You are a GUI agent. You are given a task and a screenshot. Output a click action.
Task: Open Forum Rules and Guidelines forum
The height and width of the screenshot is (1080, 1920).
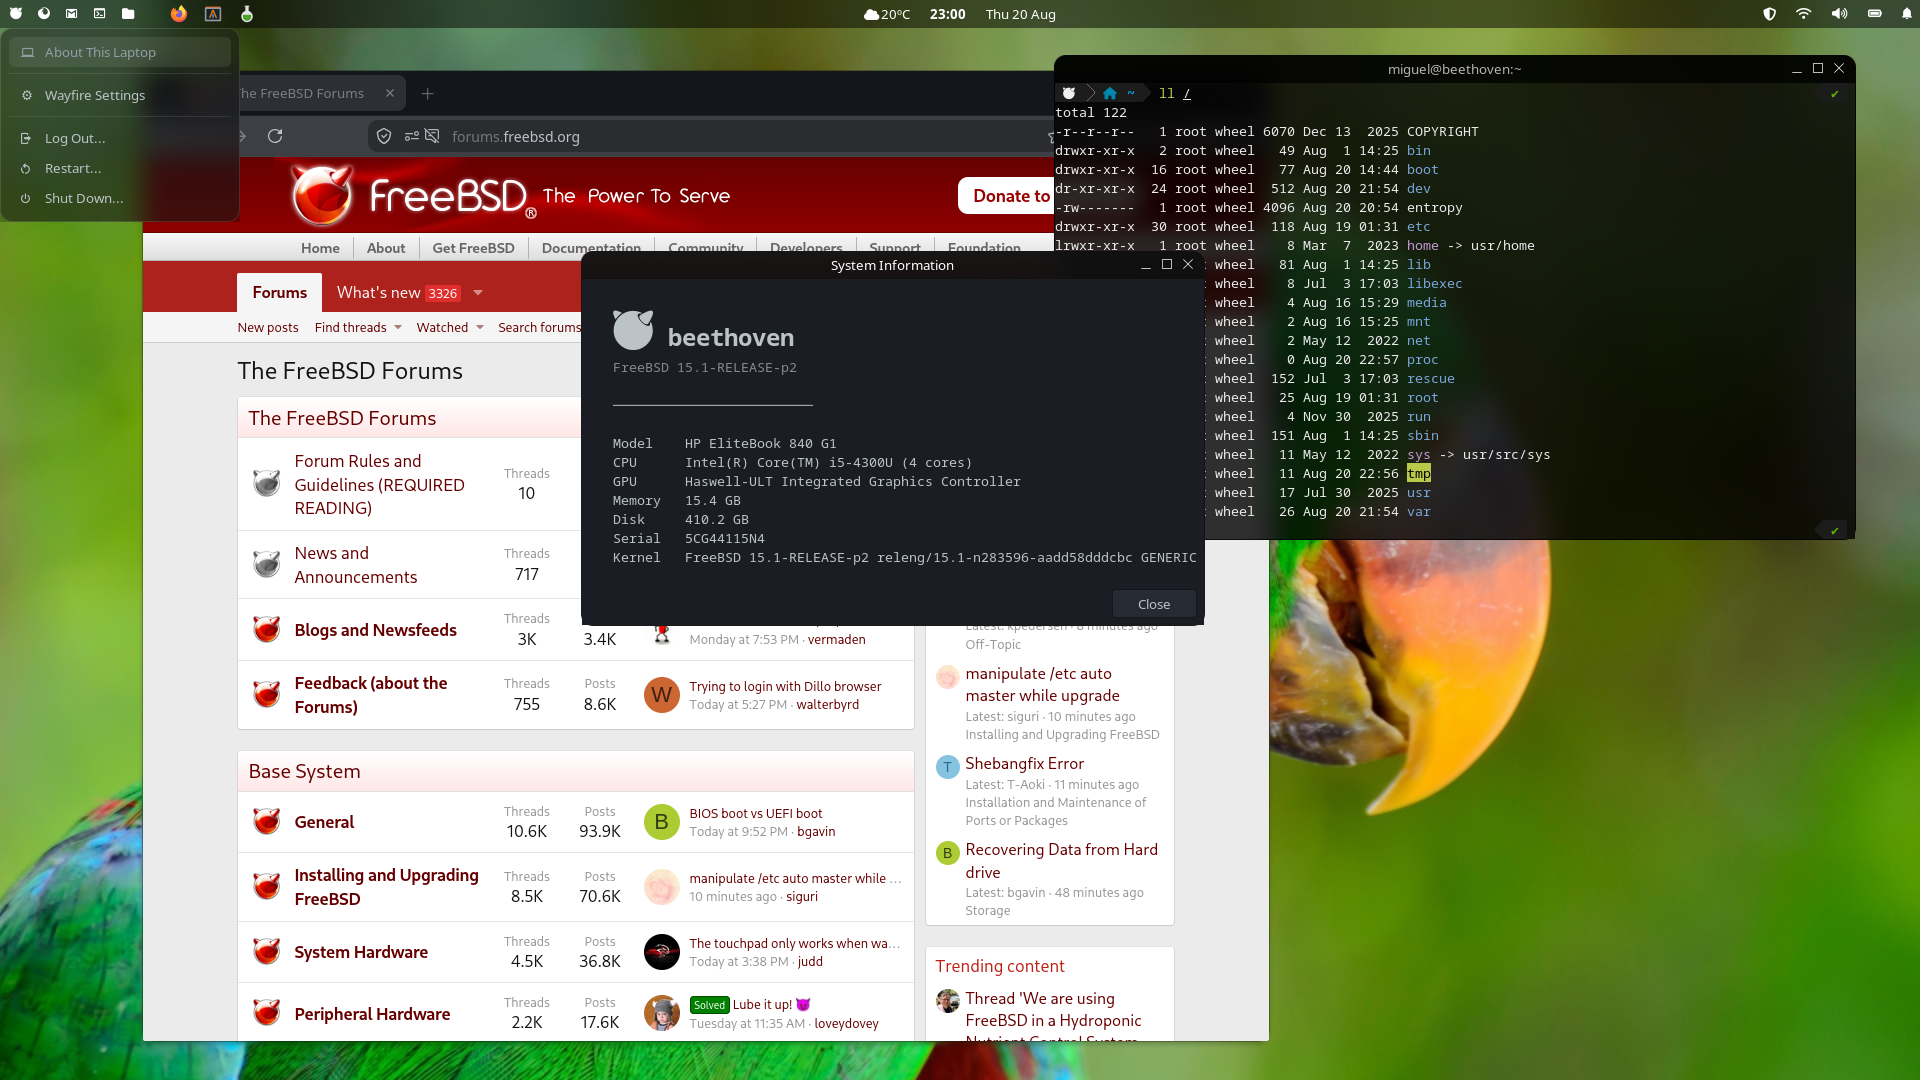point(379,484)
